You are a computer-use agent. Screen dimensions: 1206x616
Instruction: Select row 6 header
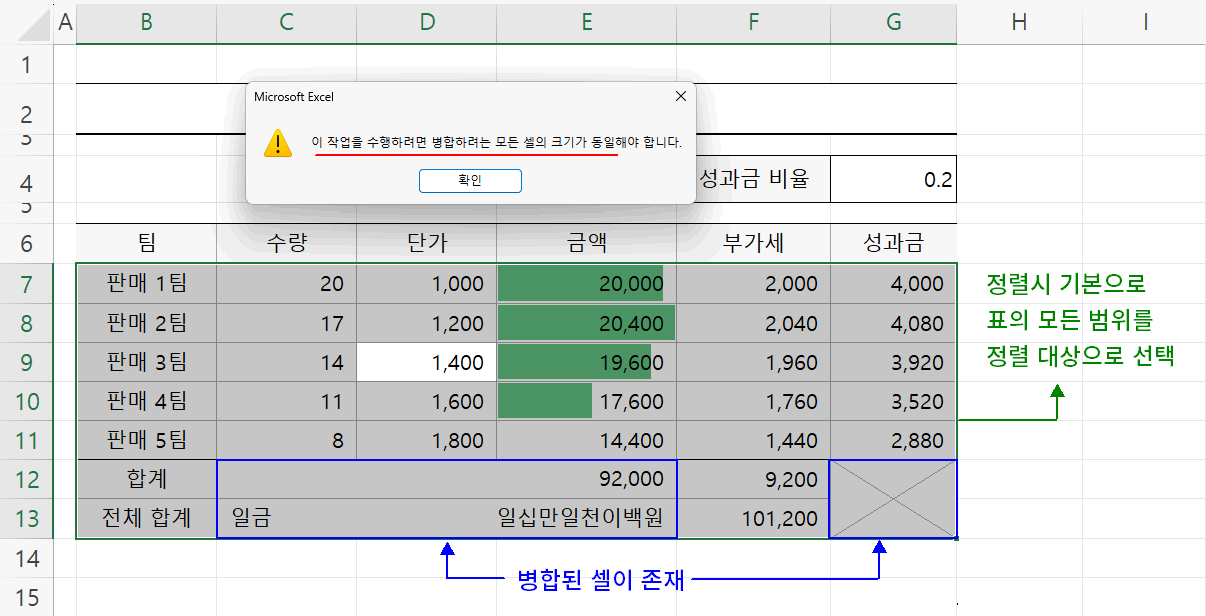tap(26, 243)
